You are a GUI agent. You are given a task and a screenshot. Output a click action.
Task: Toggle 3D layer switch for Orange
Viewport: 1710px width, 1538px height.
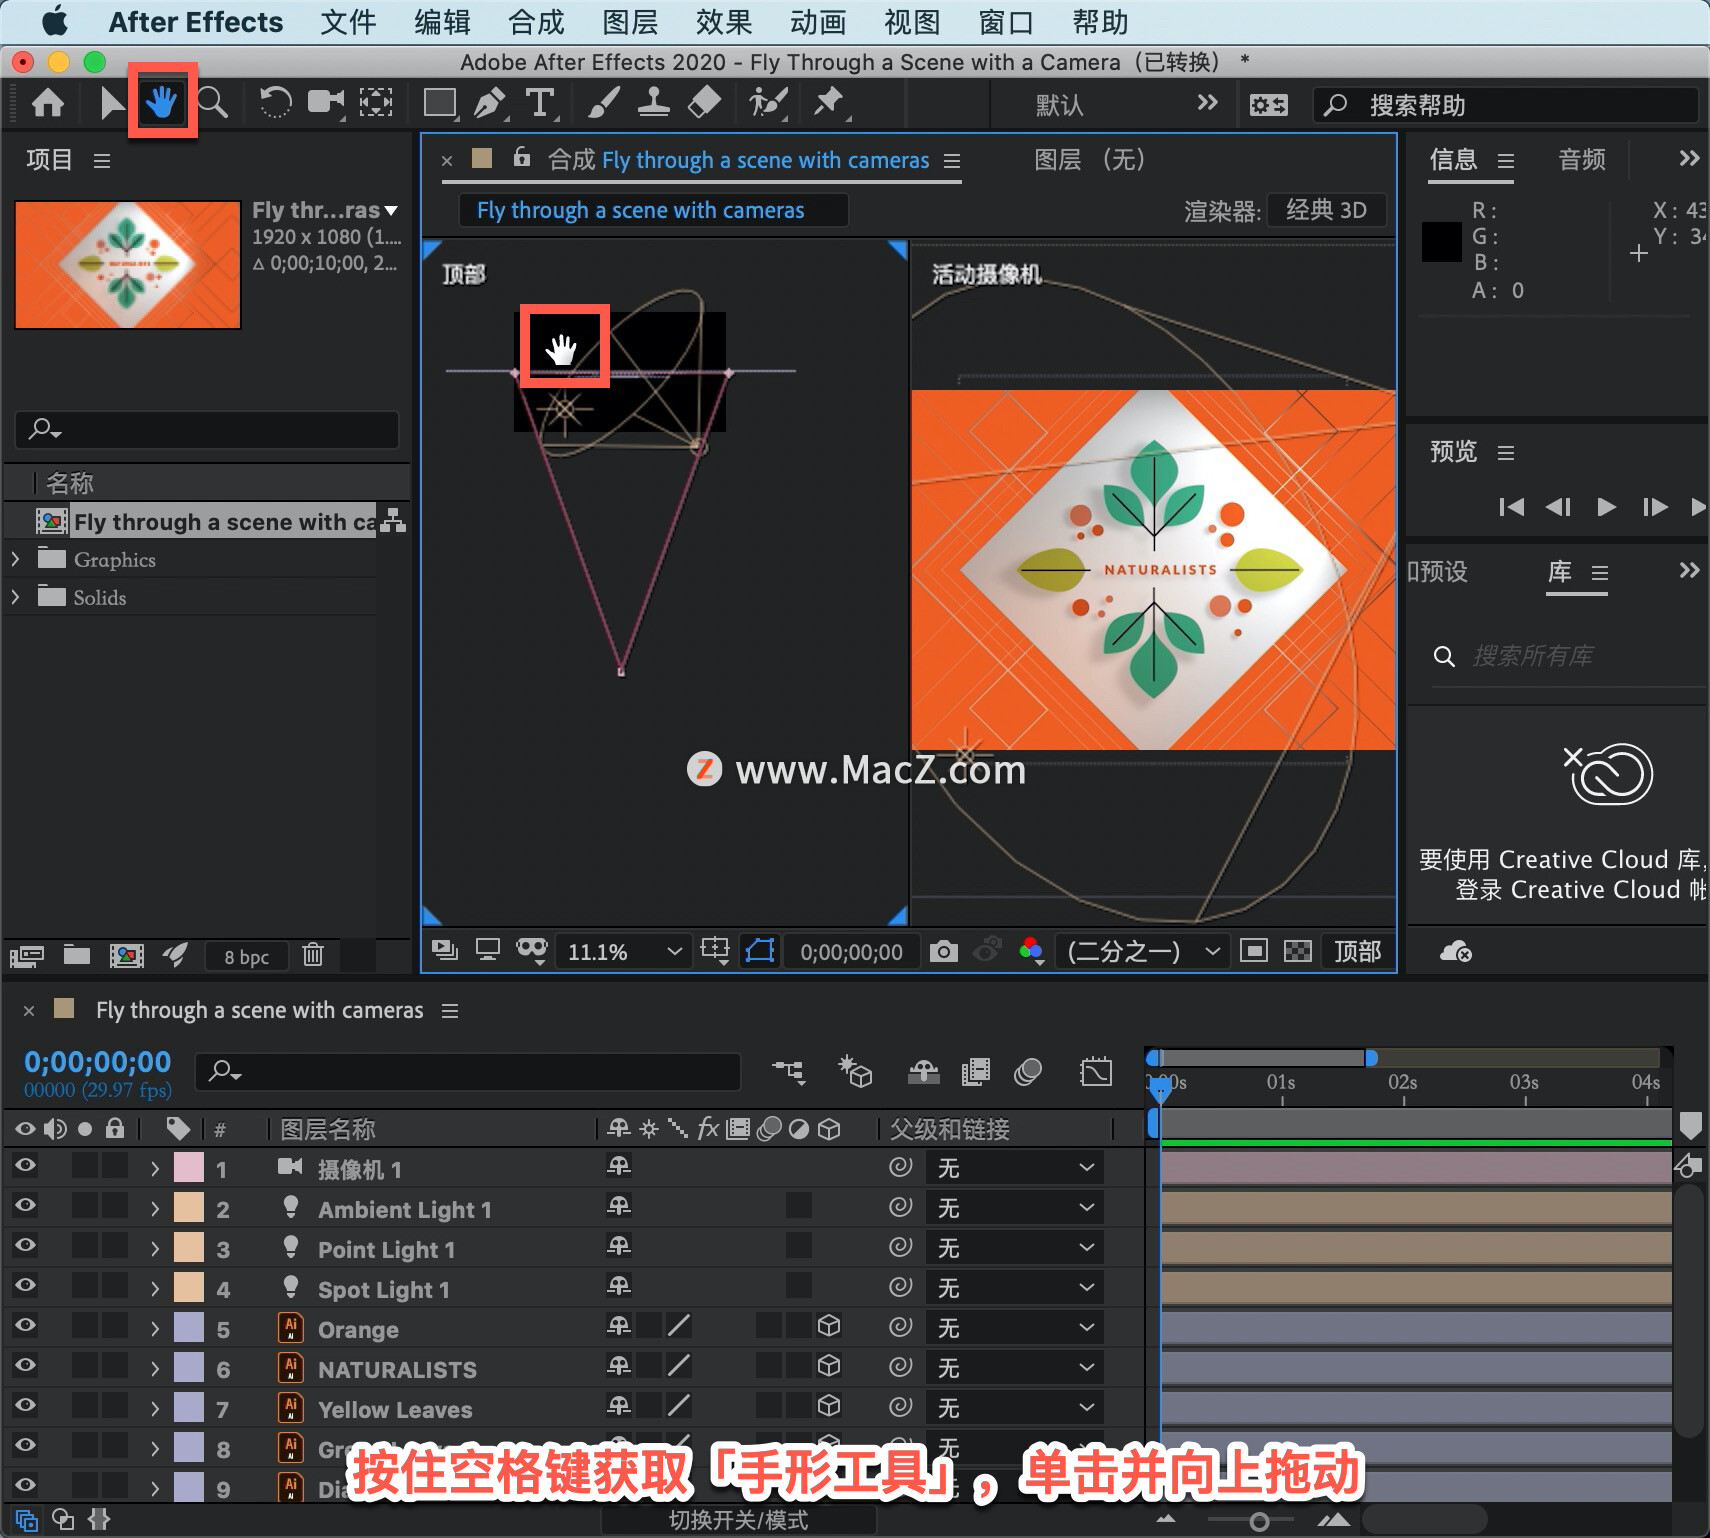tap(828, 1326)
